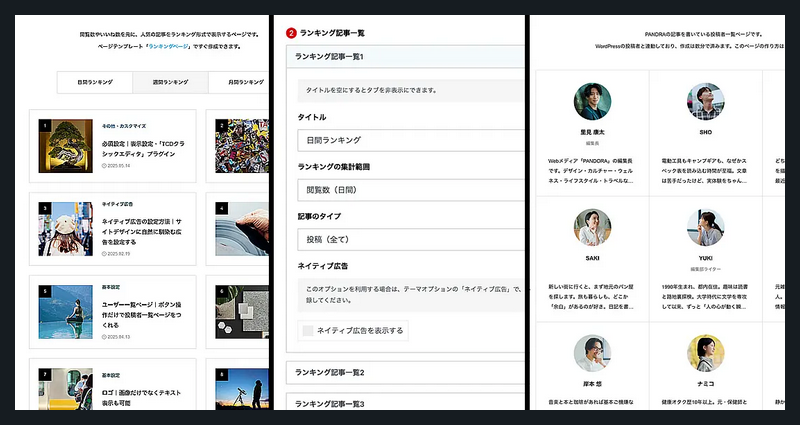Open the rank 3 girl with hat thumbnail
Viewport: 800px width, 425px height.
(x=66, y=229)
